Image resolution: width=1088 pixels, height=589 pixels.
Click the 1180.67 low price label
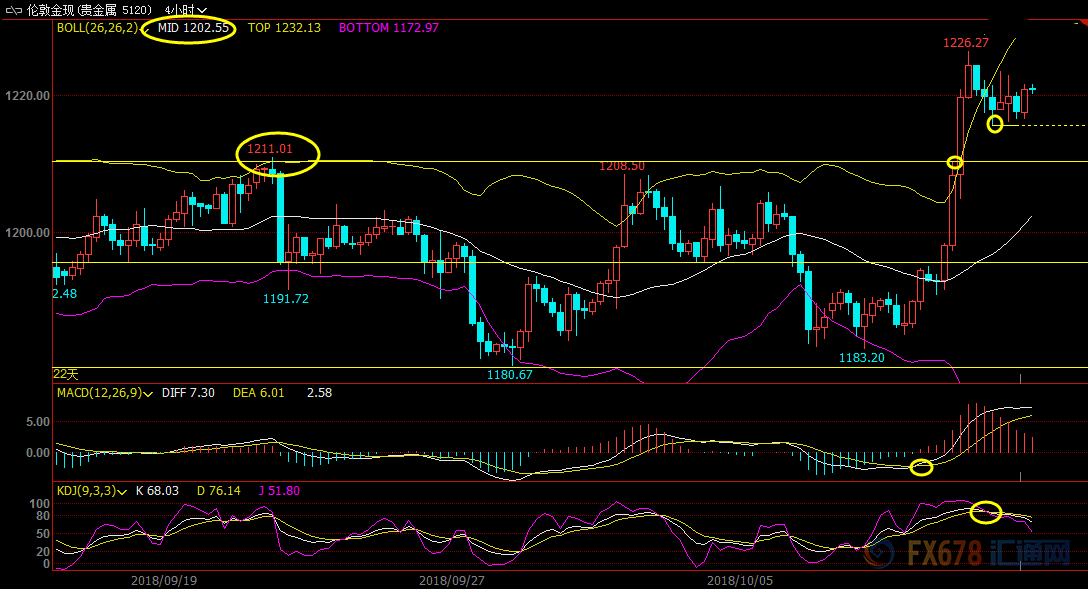[x=509, y=375]
